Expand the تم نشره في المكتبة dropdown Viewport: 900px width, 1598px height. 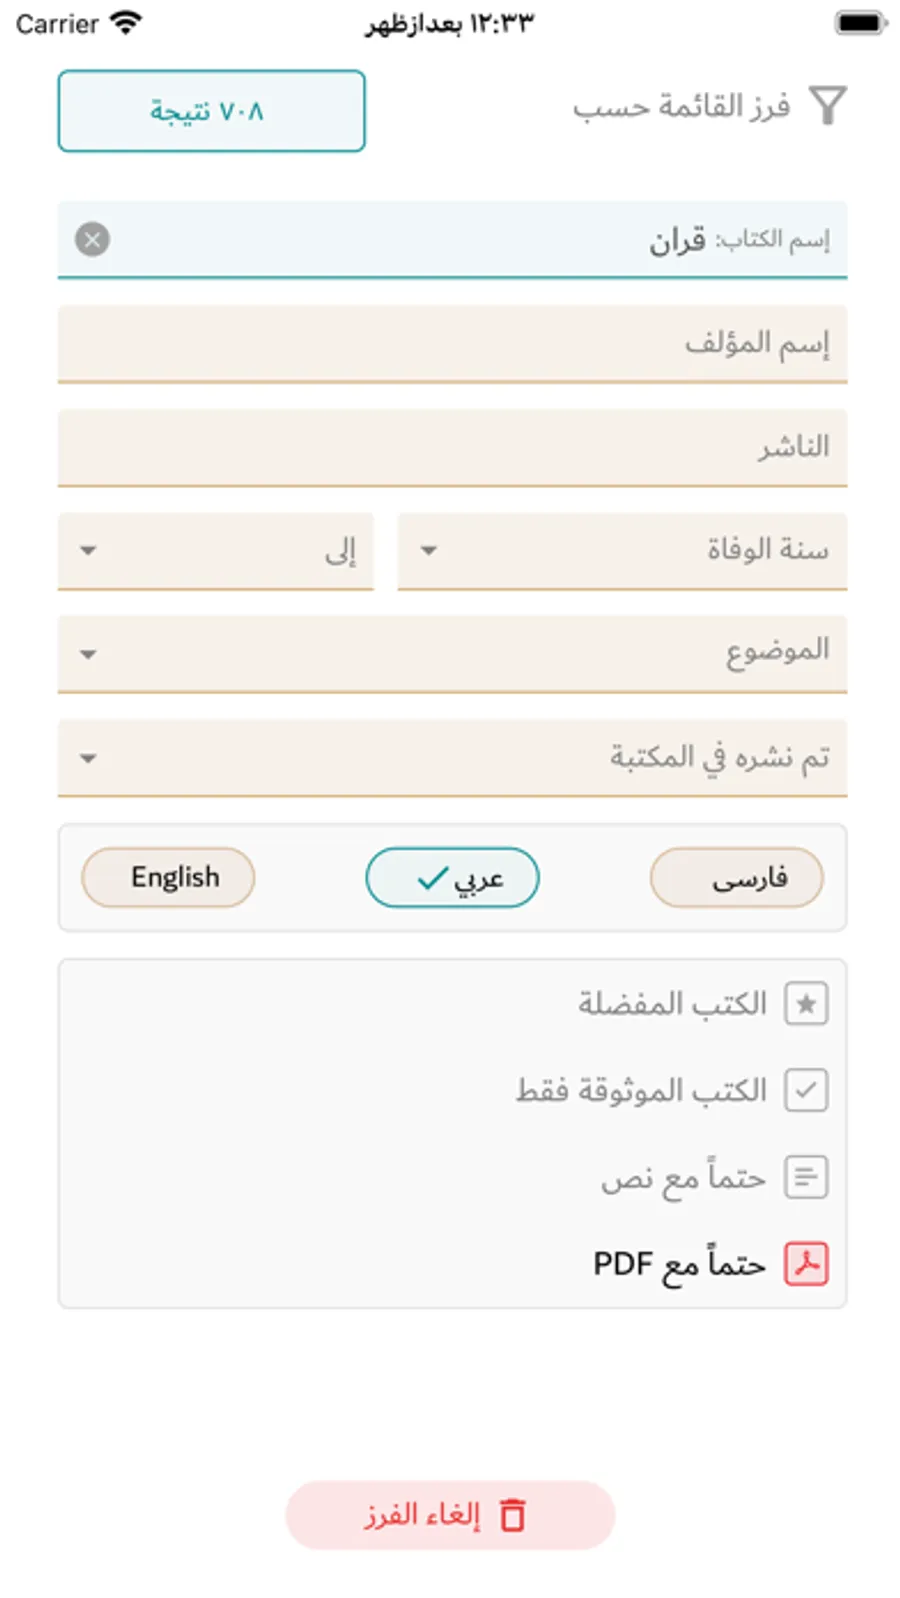pyautogui.click(x=452, y=757)
